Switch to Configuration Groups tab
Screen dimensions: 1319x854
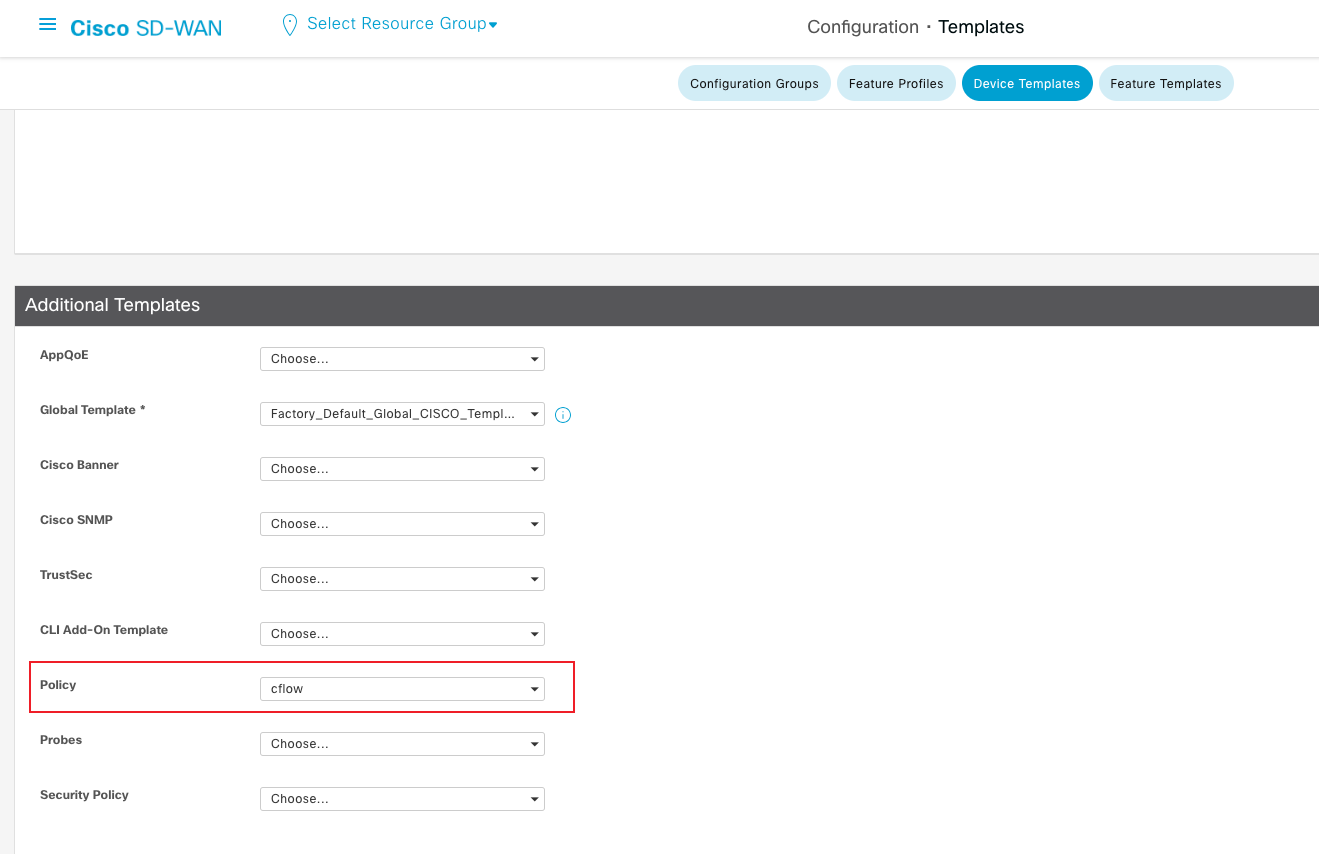[754, 84]
